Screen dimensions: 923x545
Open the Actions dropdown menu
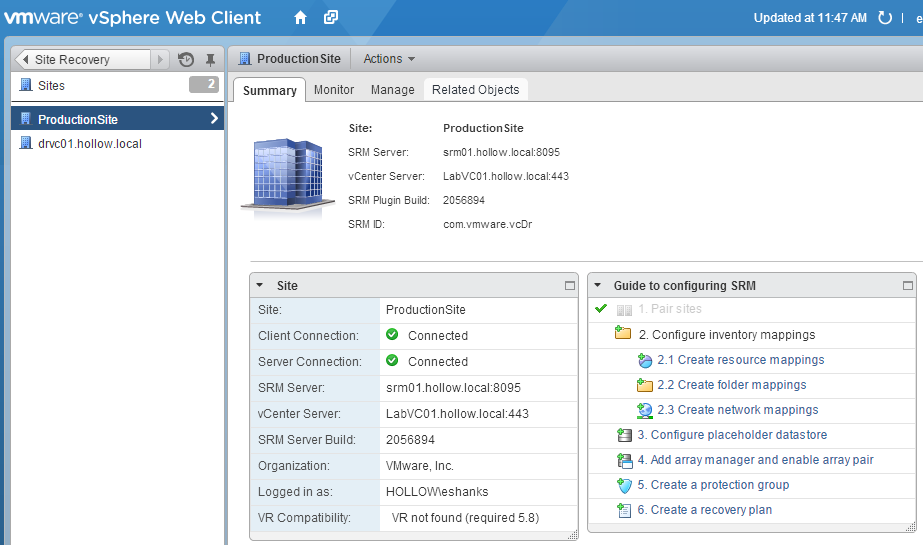[x=389, y=59]
